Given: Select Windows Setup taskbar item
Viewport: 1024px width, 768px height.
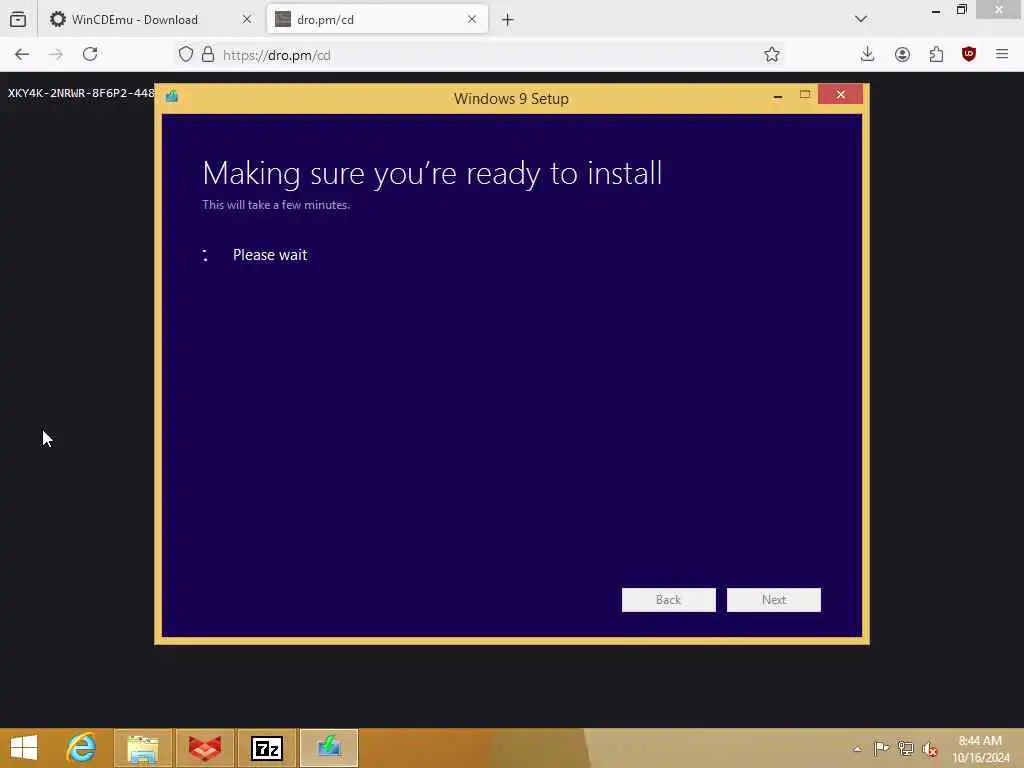Looking at the screenshot, I should (329, 748).
